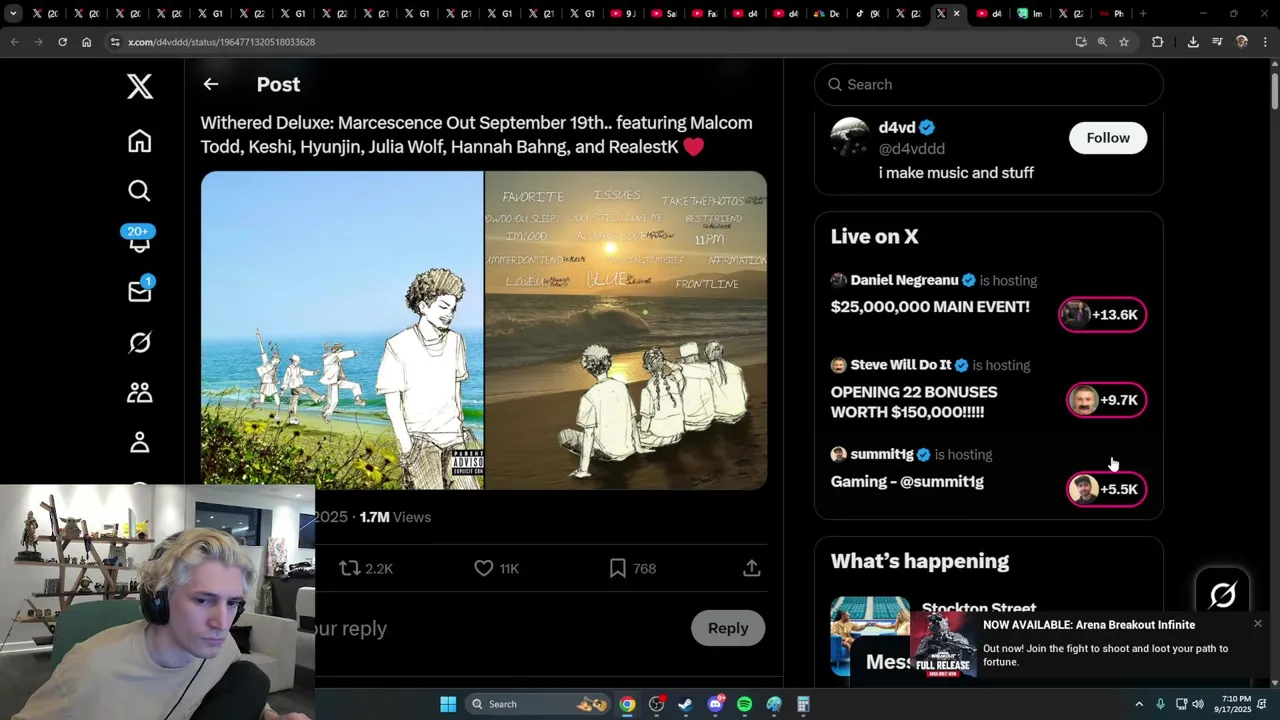This screenshot has width=1280, height=720.
Task: Open the browser zoom icon in address bar
Action: tap(1102, 42)
